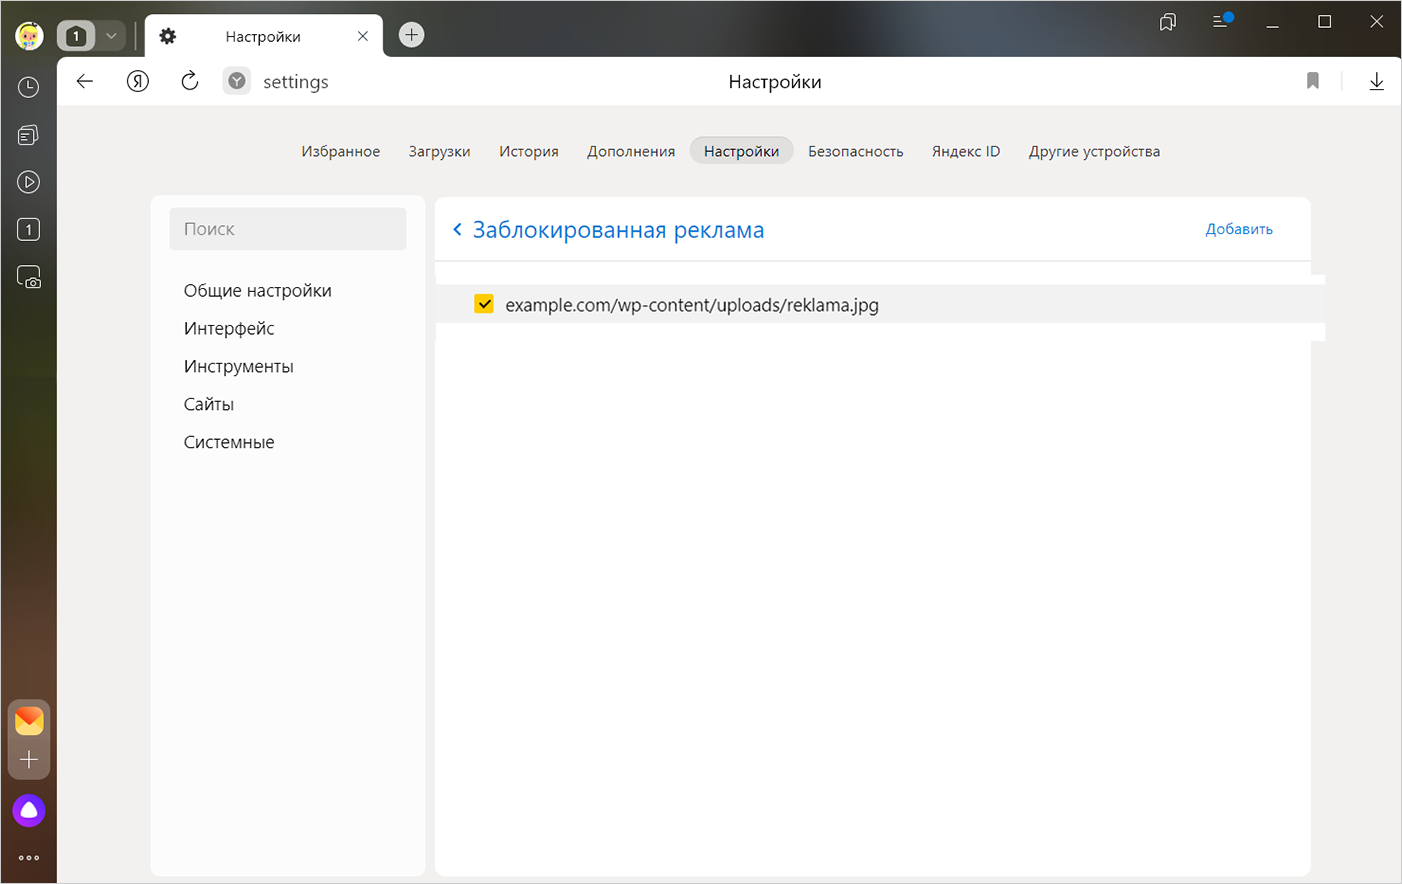The image size is (1402, 884).
Task: Go back with the arrow button
Action: pos(85,81)
